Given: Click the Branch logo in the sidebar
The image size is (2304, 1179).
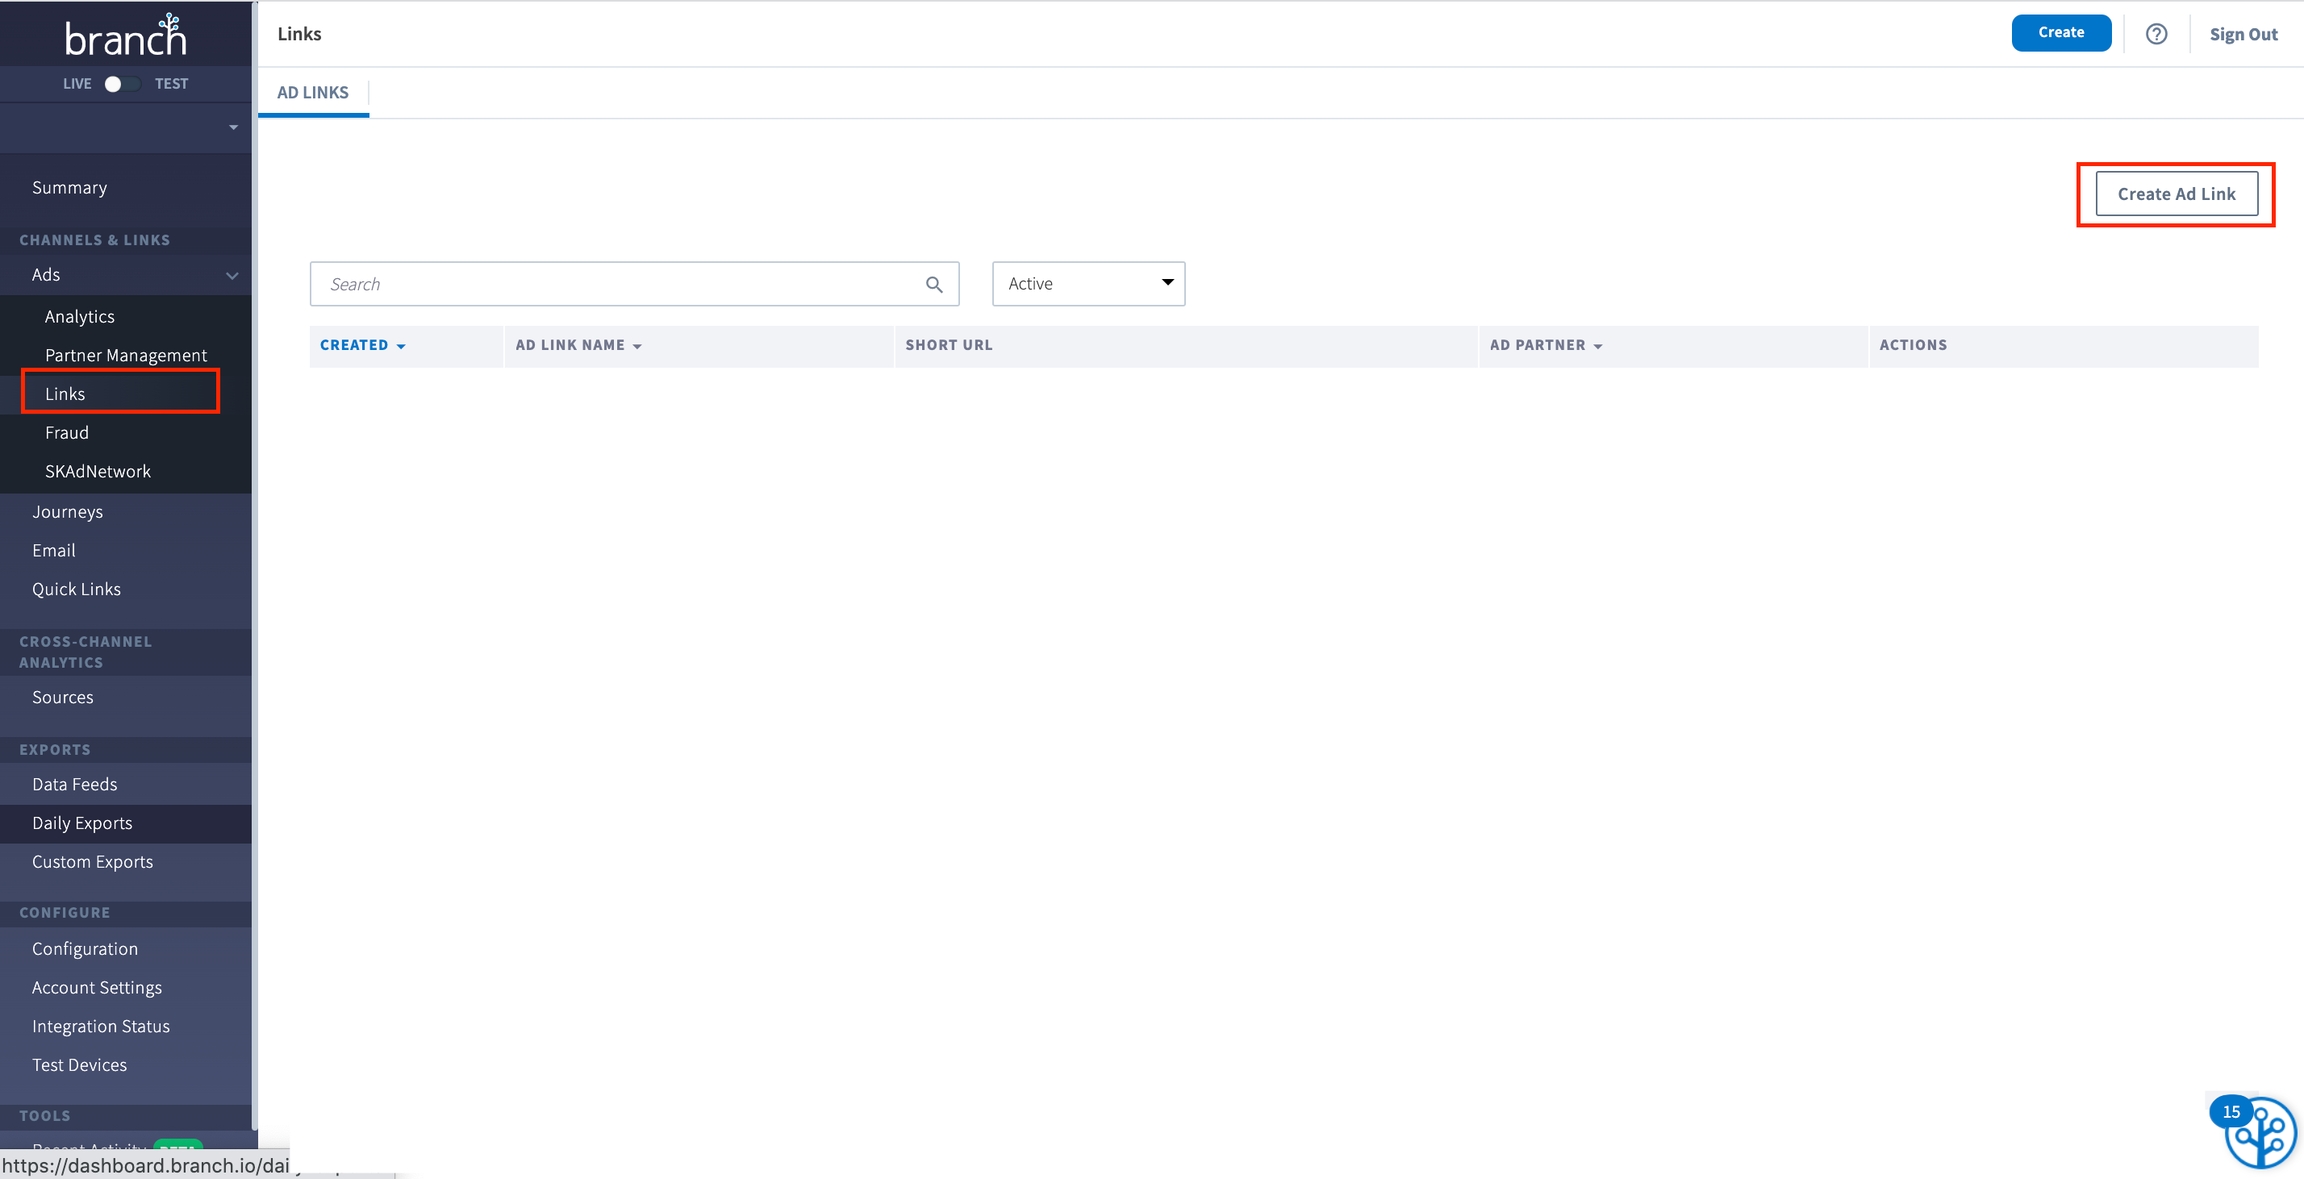Looking at the screenshot, I should (126, 36).
